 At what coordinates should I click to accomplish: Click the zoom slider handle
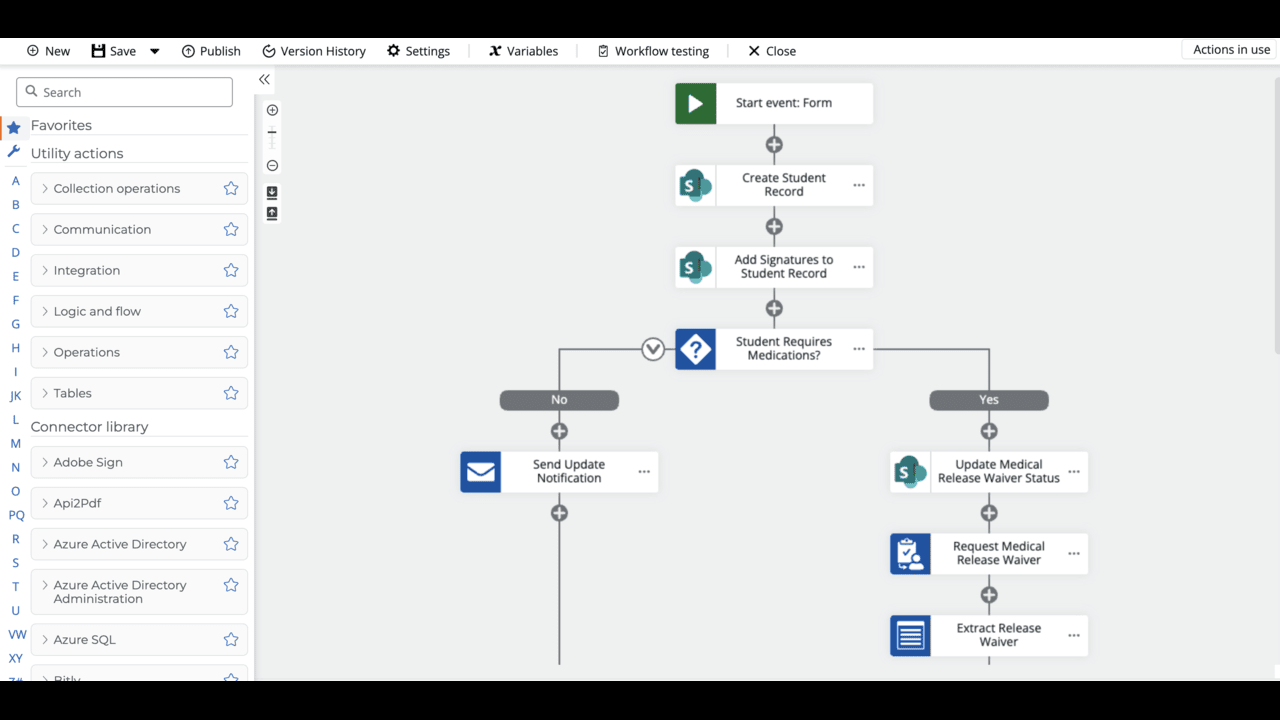(x=272, y=132)
